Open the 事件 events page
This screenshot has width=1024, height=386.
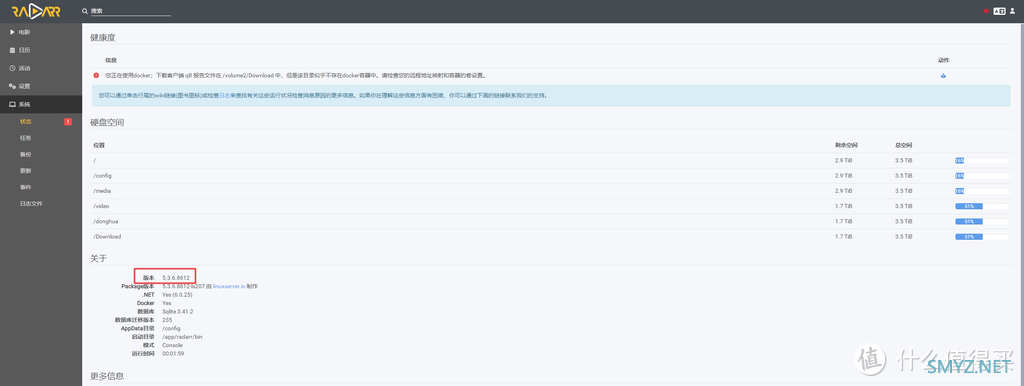click(25, 187)
